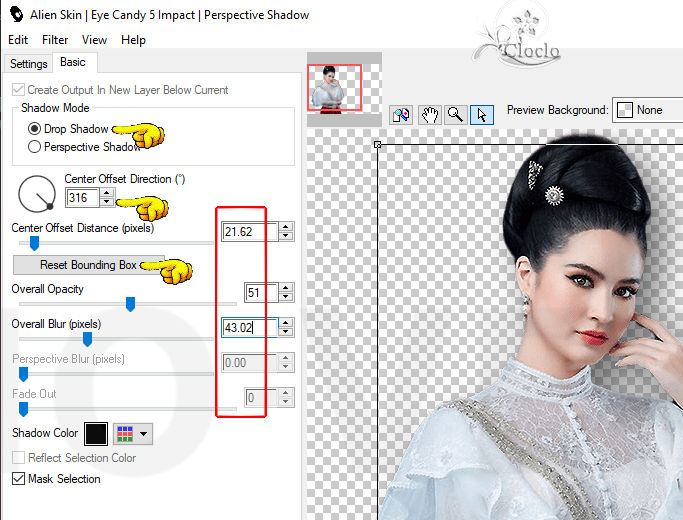
Task: Open the Filter menu
Action: pos(55,40)
